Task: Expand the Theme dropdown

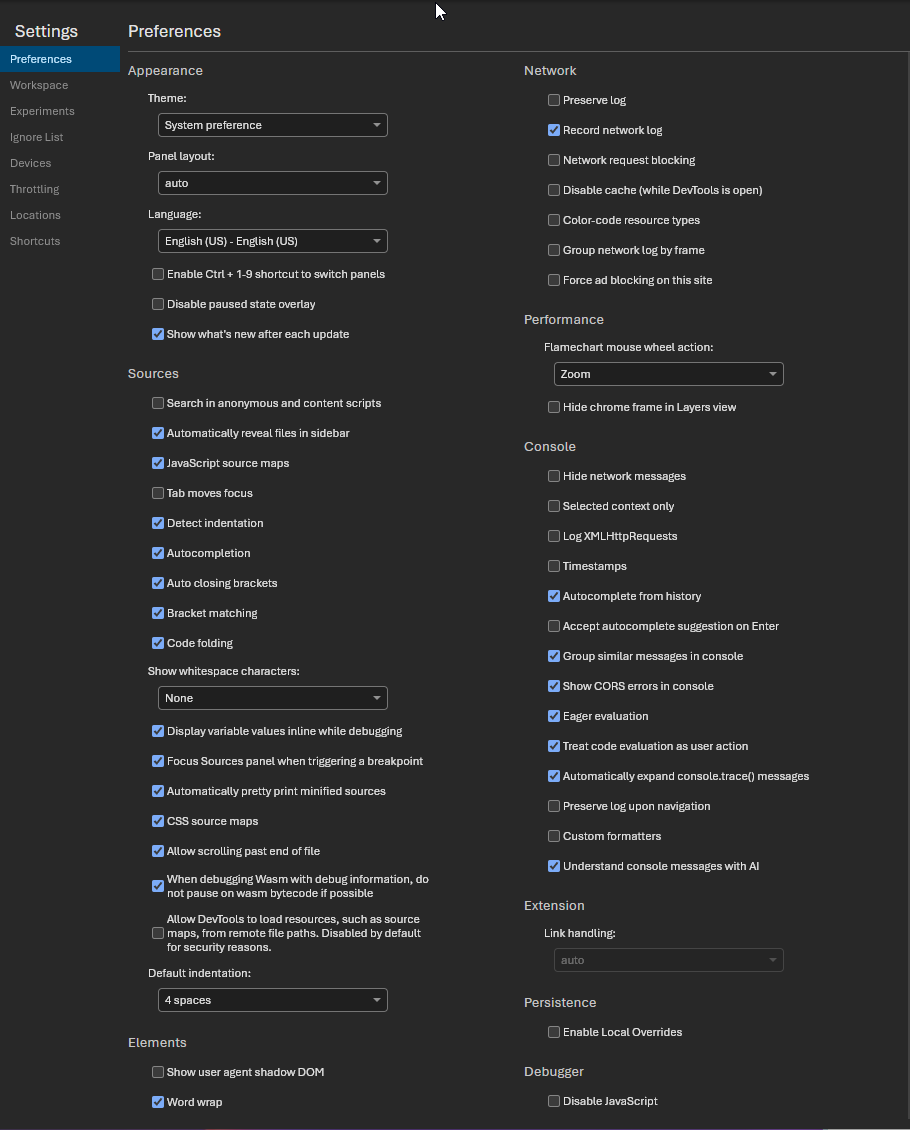Action: click(272, 125)
